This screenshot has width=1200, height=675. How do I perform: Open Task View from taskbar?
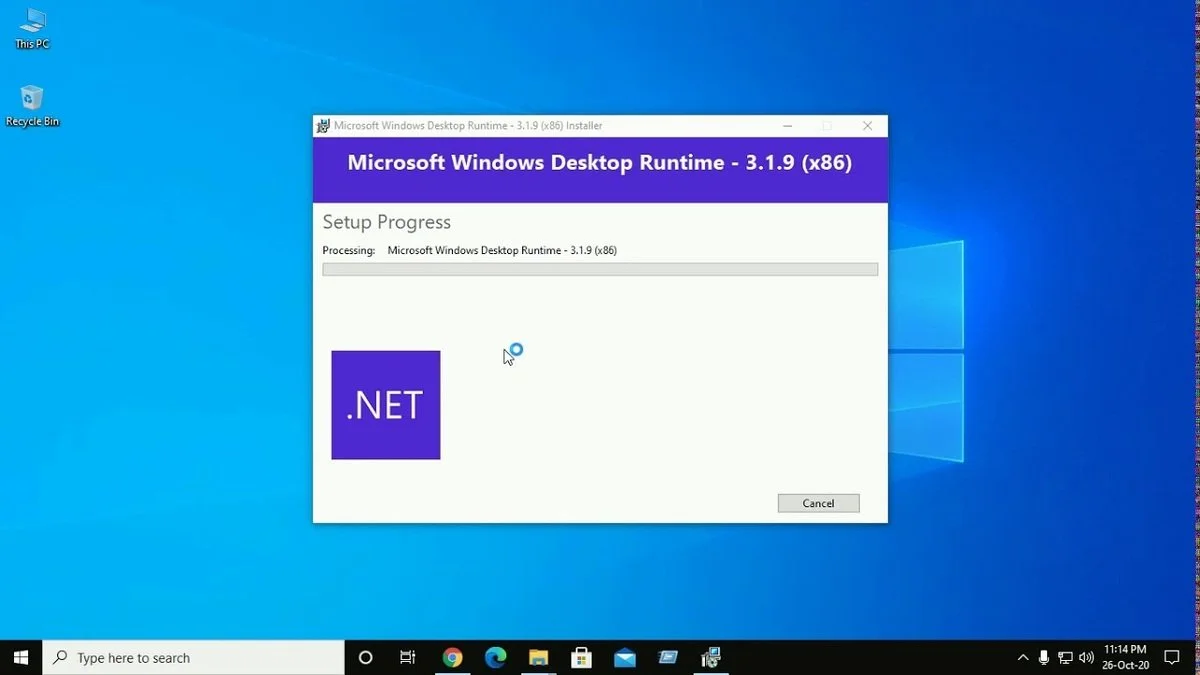[x=408, y=657]
